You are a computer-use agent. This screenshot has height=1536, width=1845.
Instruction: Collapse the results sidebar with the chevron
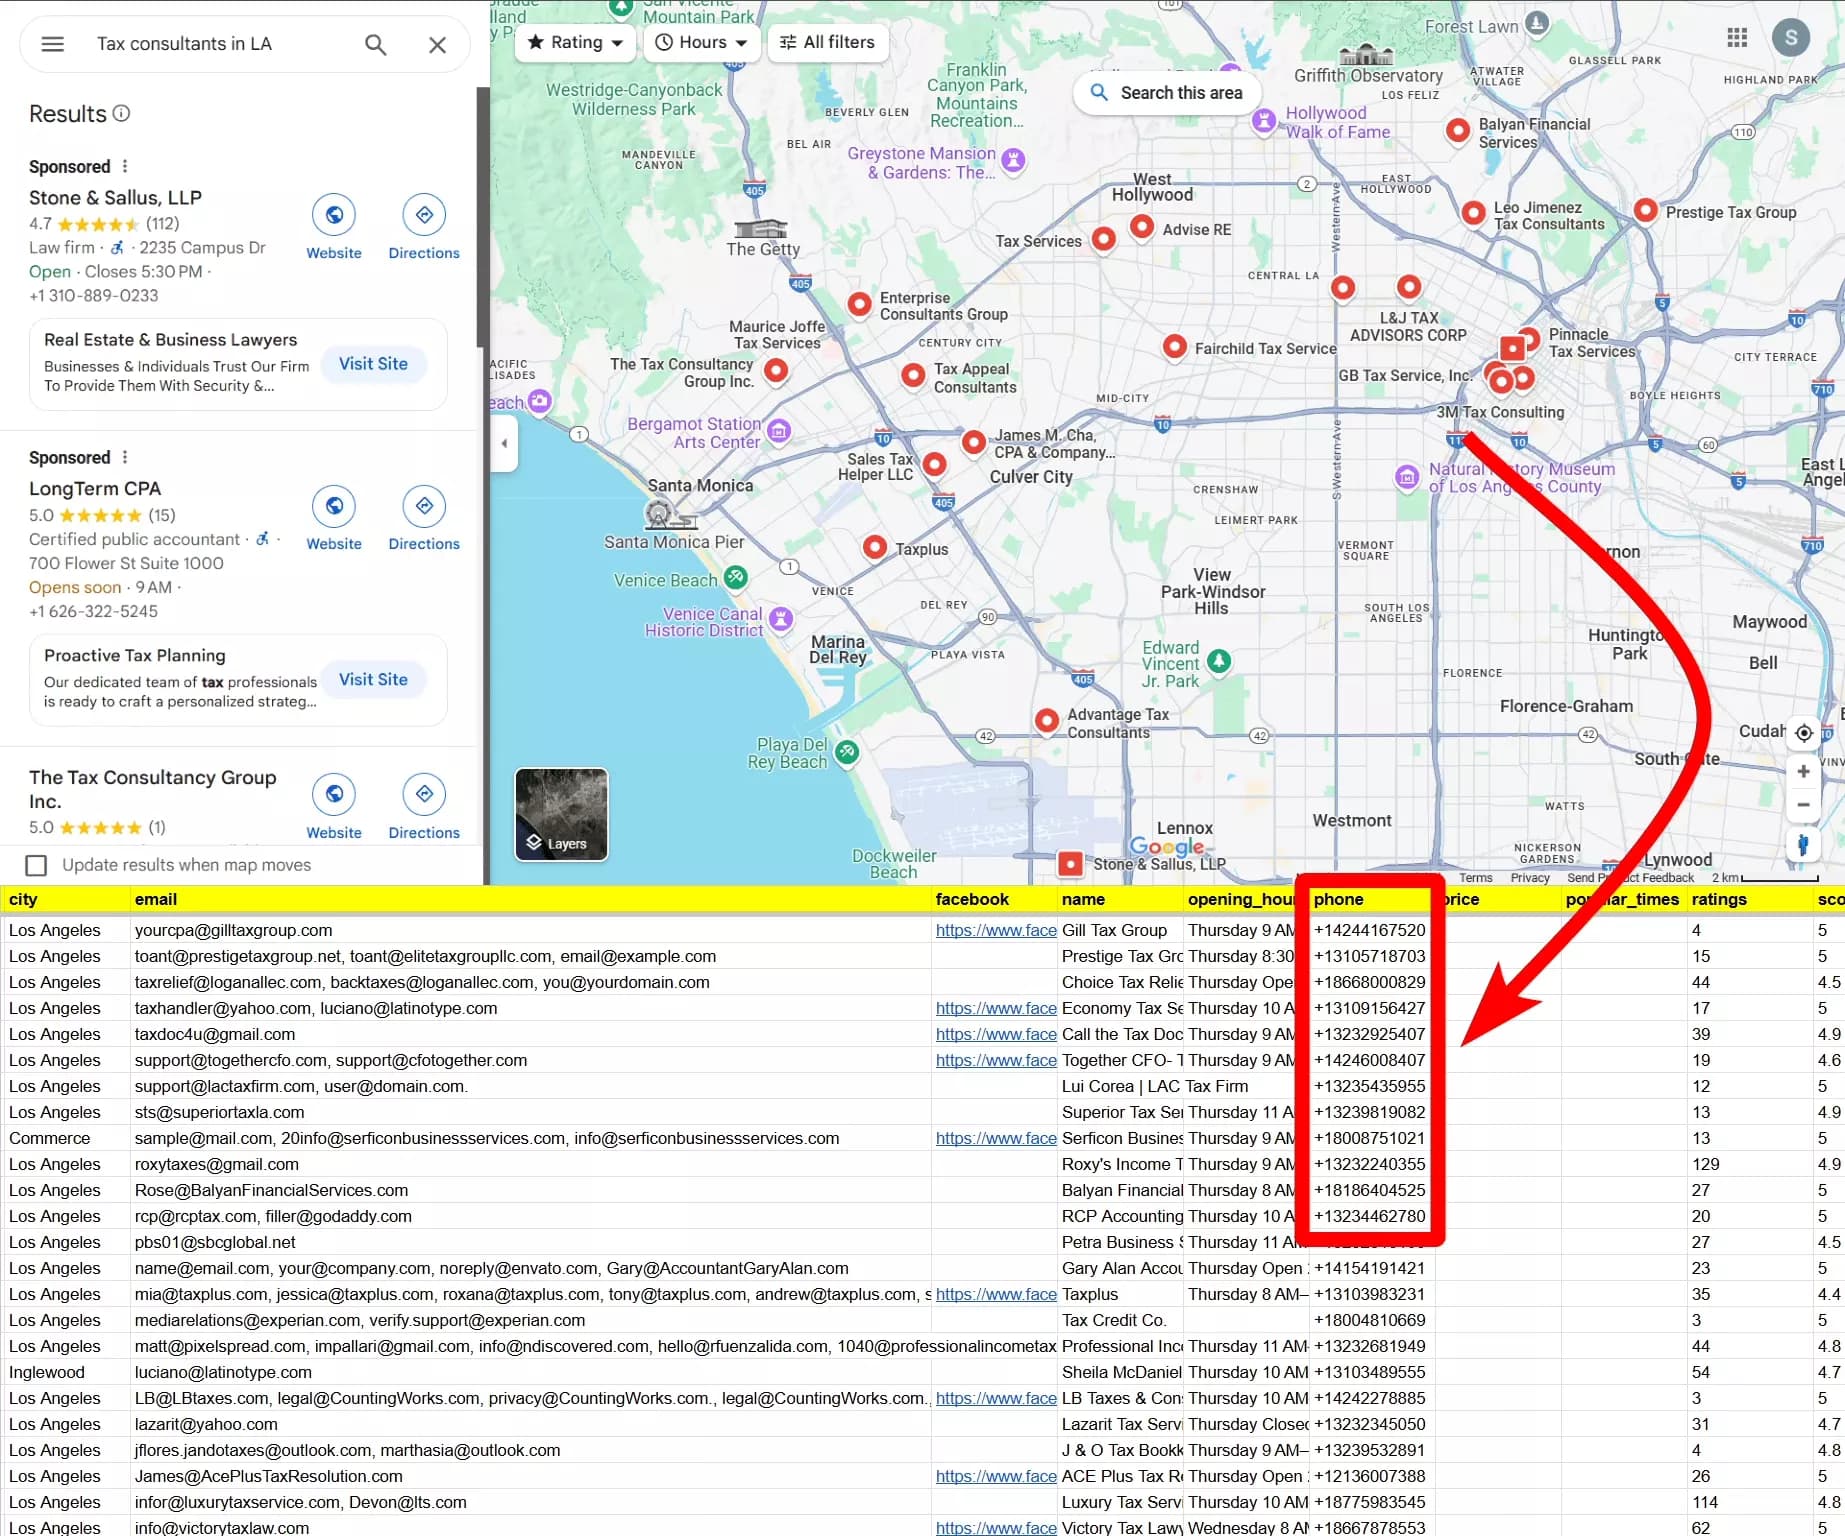[504, 443]
